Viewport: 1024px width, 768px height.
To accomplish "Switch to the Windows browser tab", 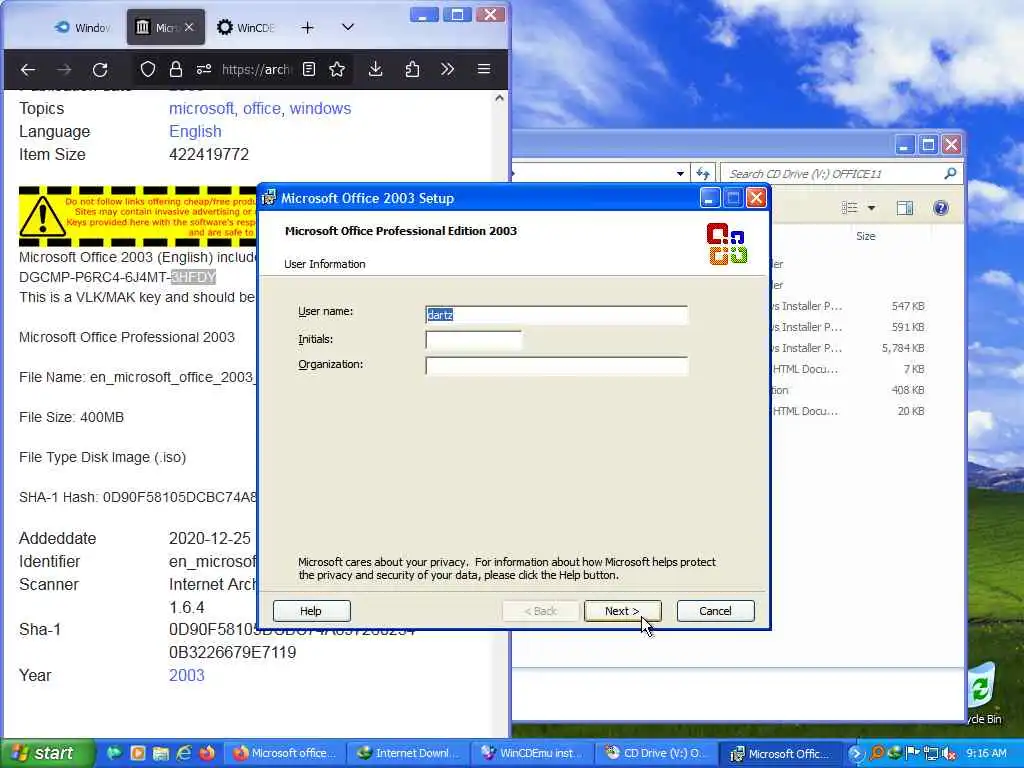I will 82,27.
